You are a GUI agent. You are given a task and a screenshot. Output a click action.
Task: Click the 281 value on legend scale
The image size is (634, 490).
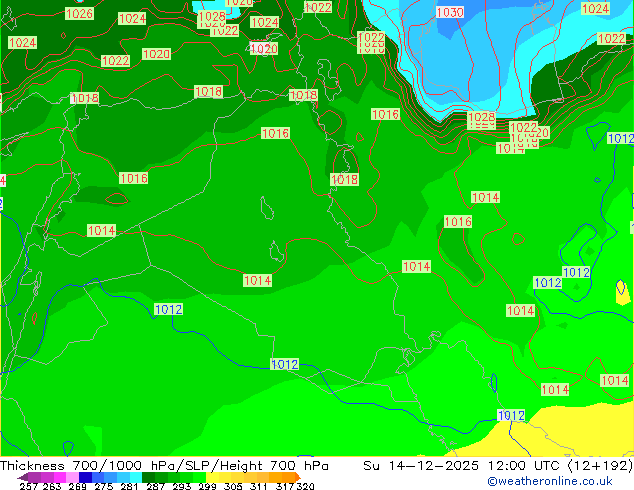click(x=129, y=486)
